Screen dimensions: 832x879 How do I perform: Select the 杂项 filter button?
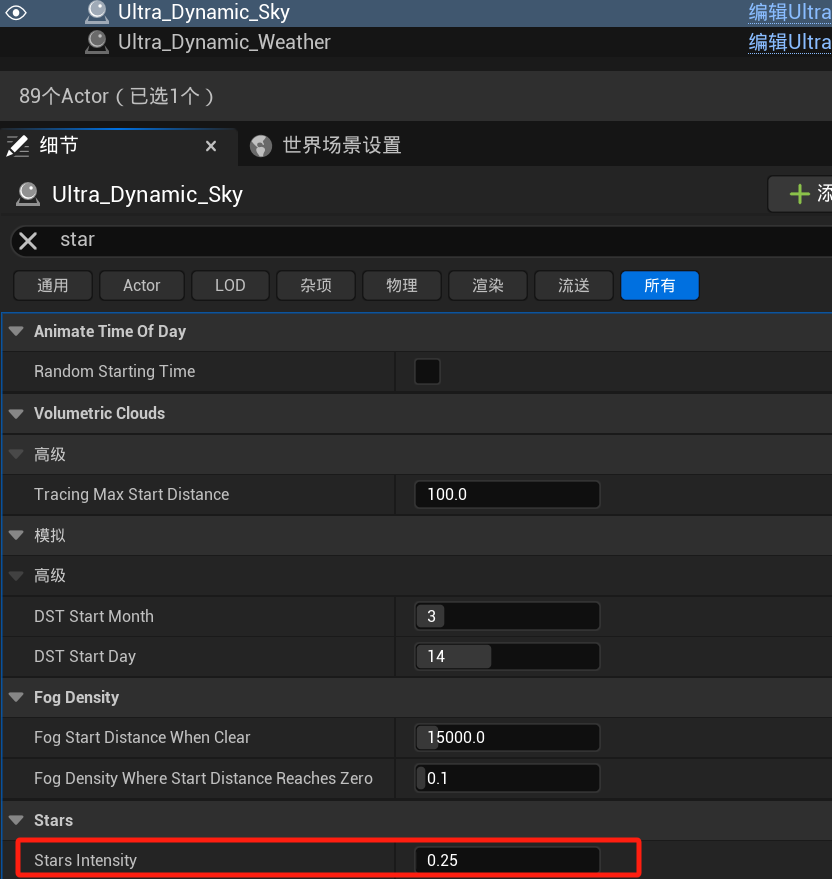[316, 286]
